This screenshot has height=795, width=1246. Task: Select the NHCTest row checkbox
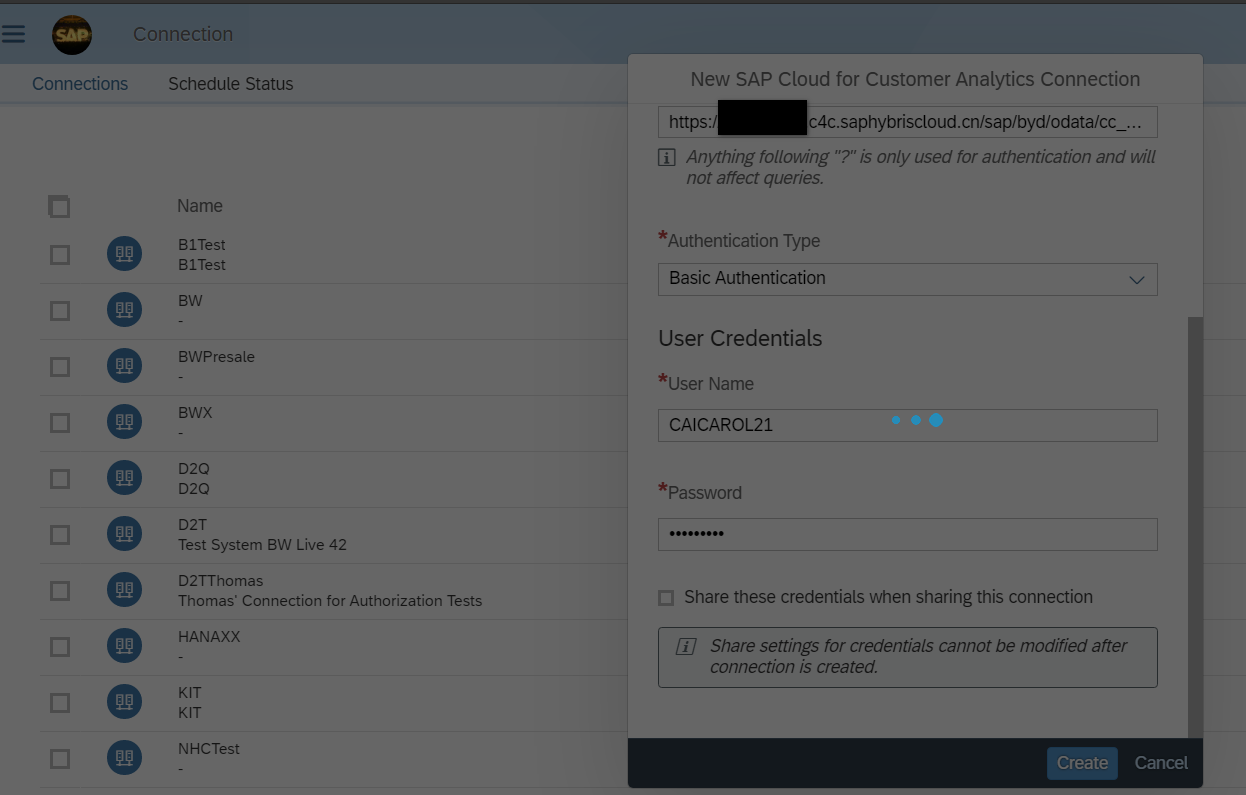[60, 759]
